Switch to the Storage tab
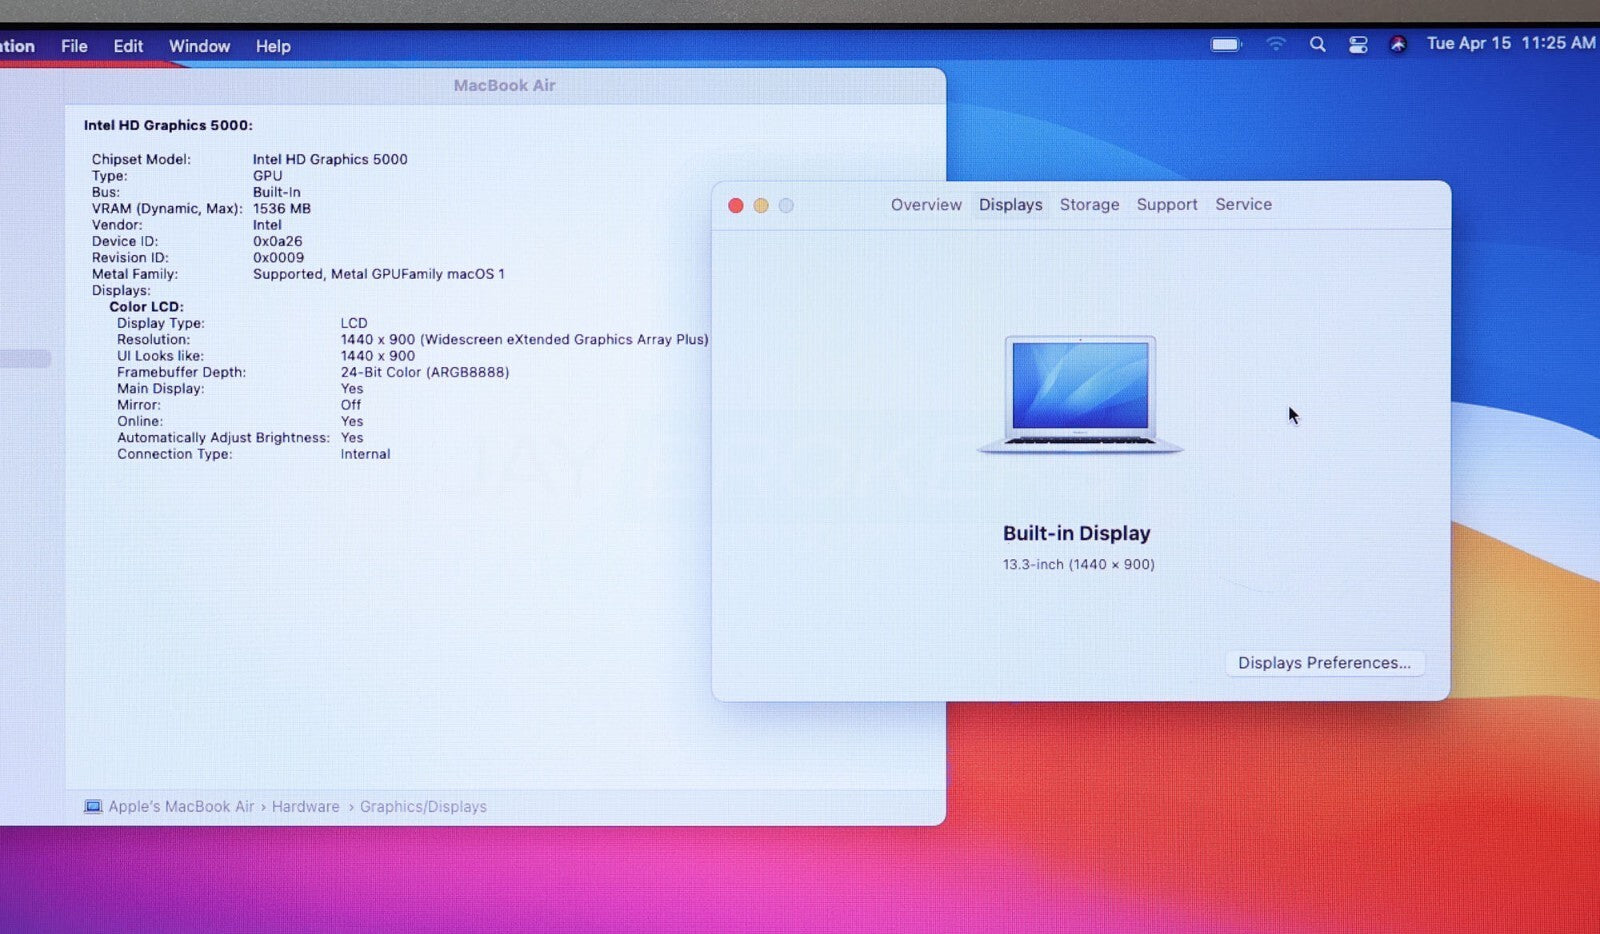 (x=1089, y=204)
